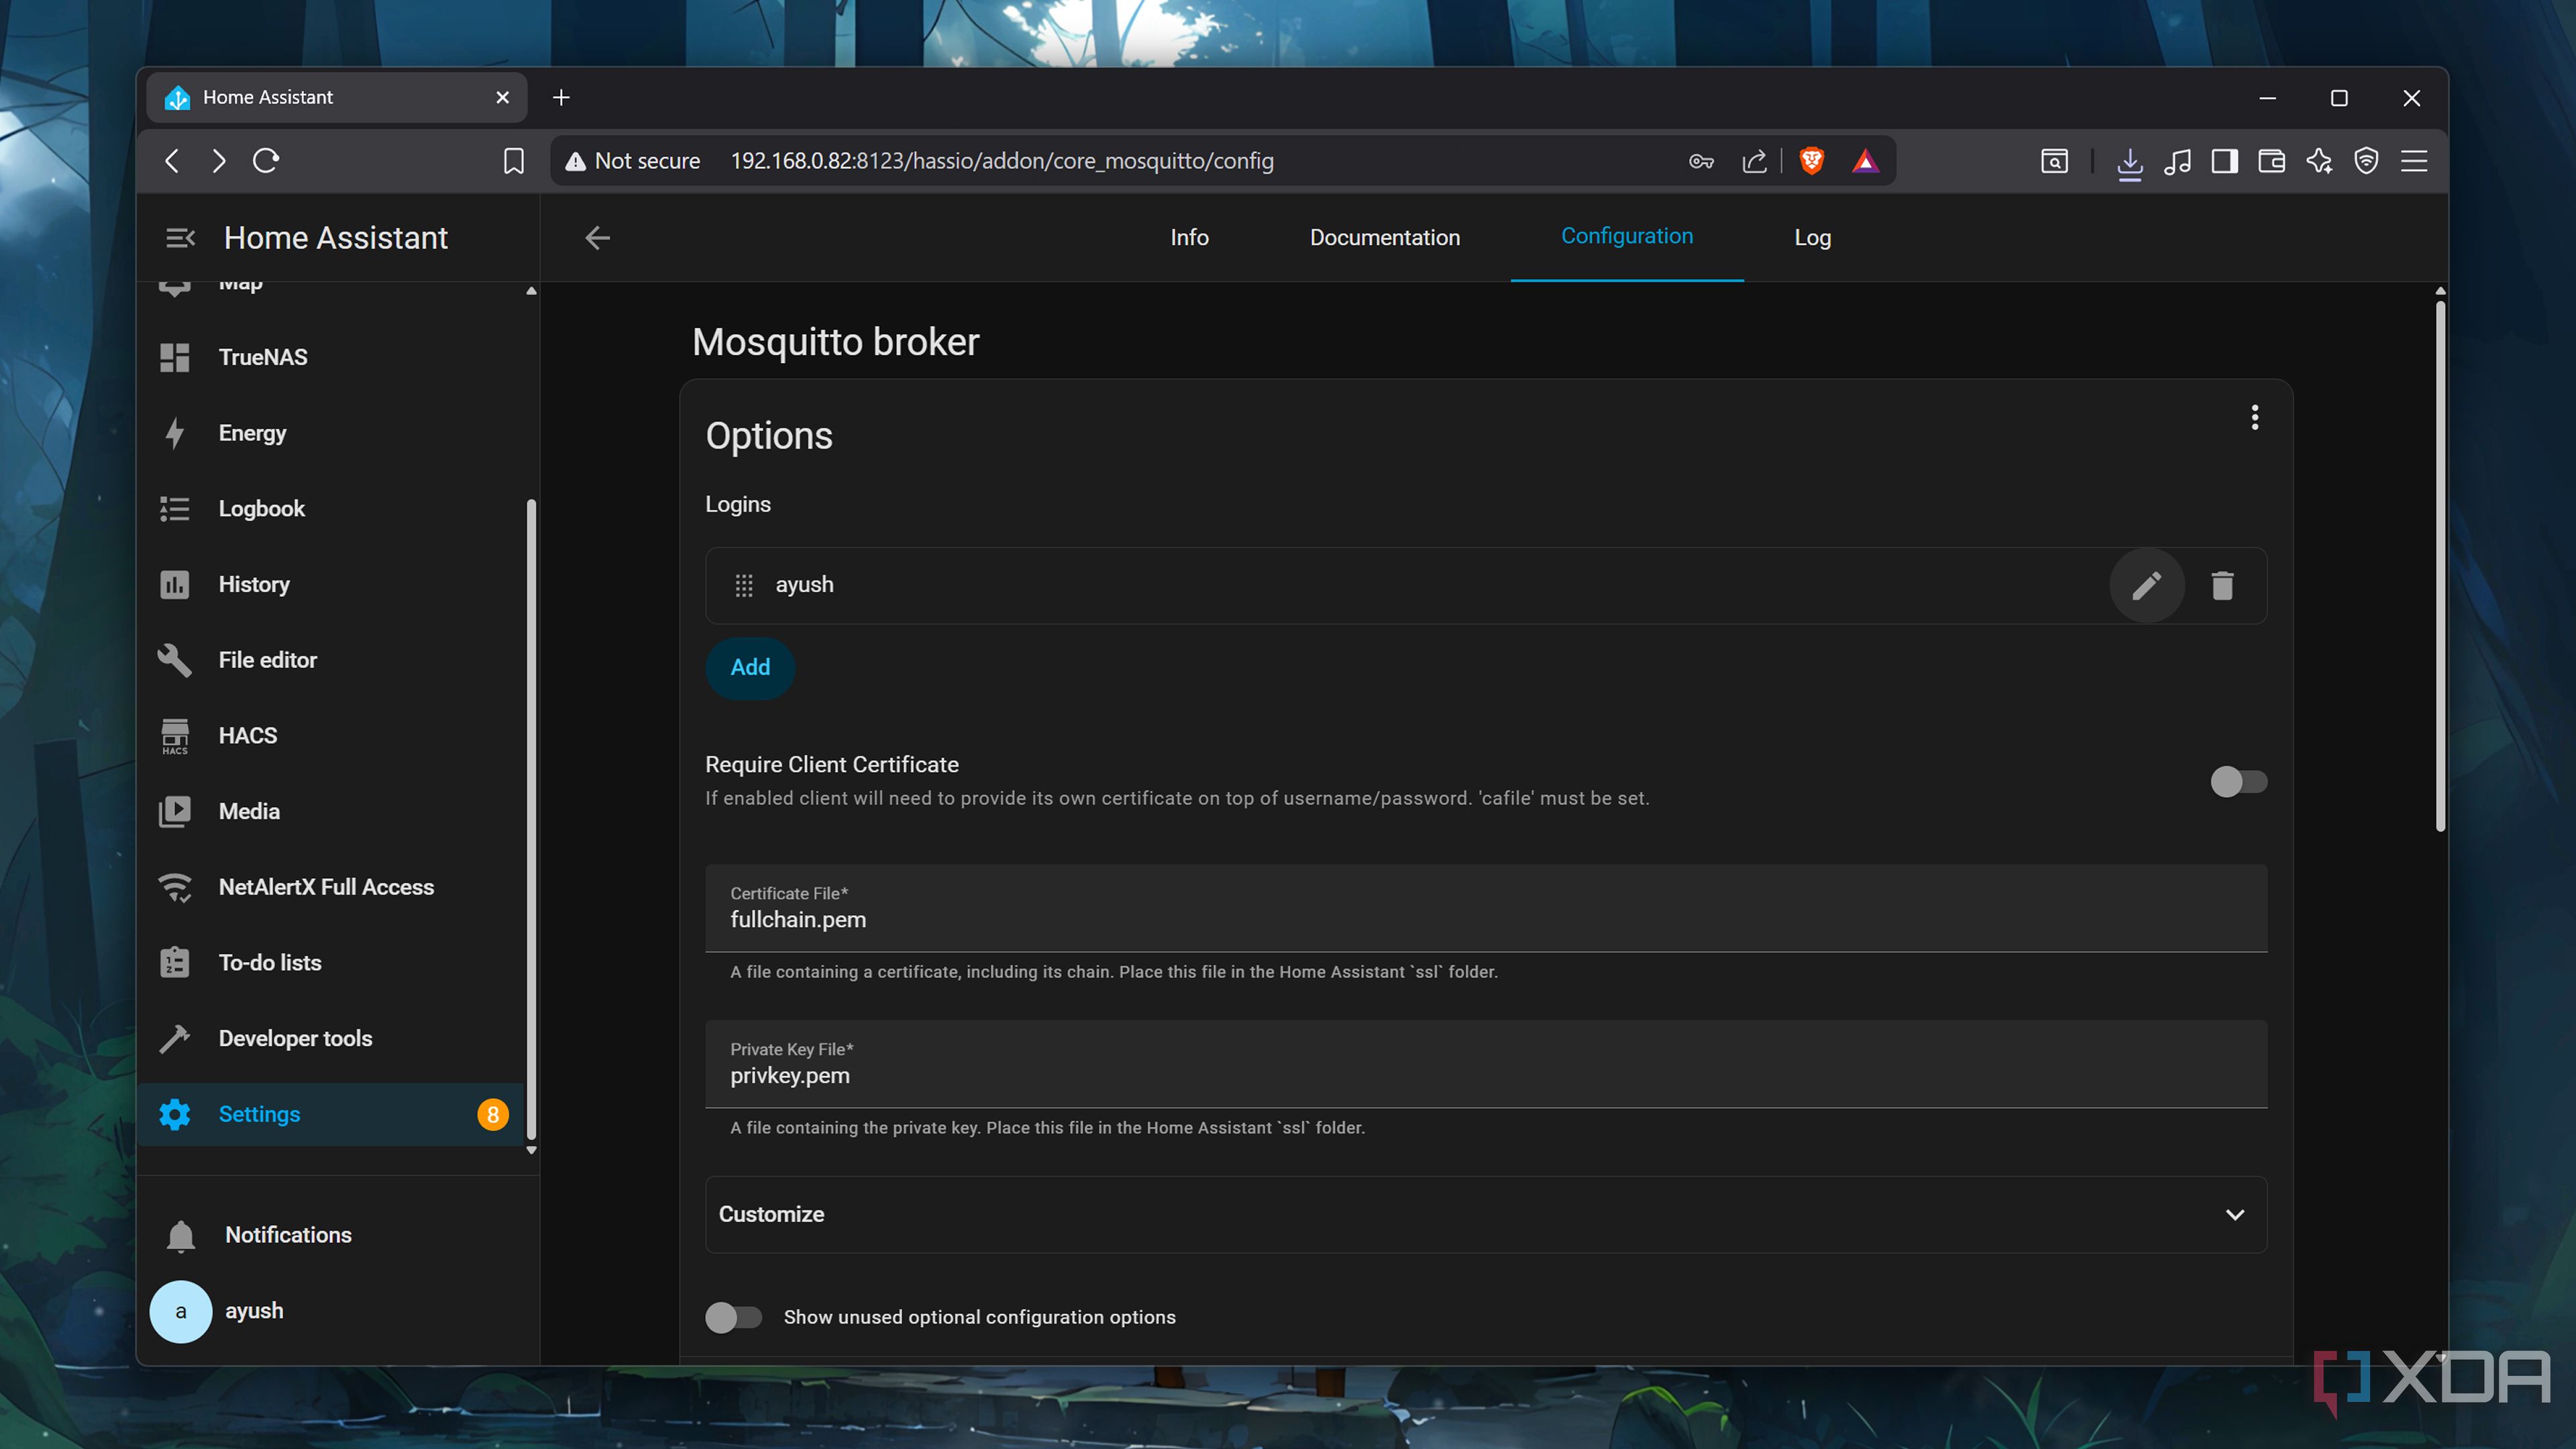Screen dimensions: 2576x1449
Task: Add a new login
Action: [750, 667]
